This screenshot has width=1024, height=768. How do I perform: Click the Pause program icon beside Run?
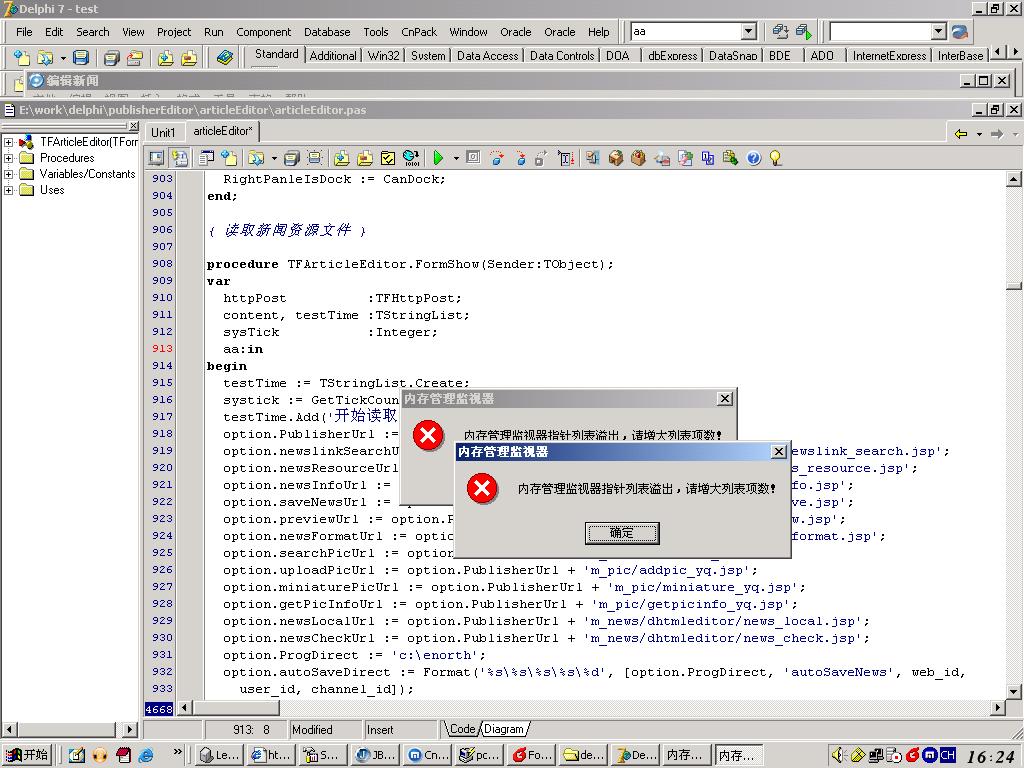473,158
